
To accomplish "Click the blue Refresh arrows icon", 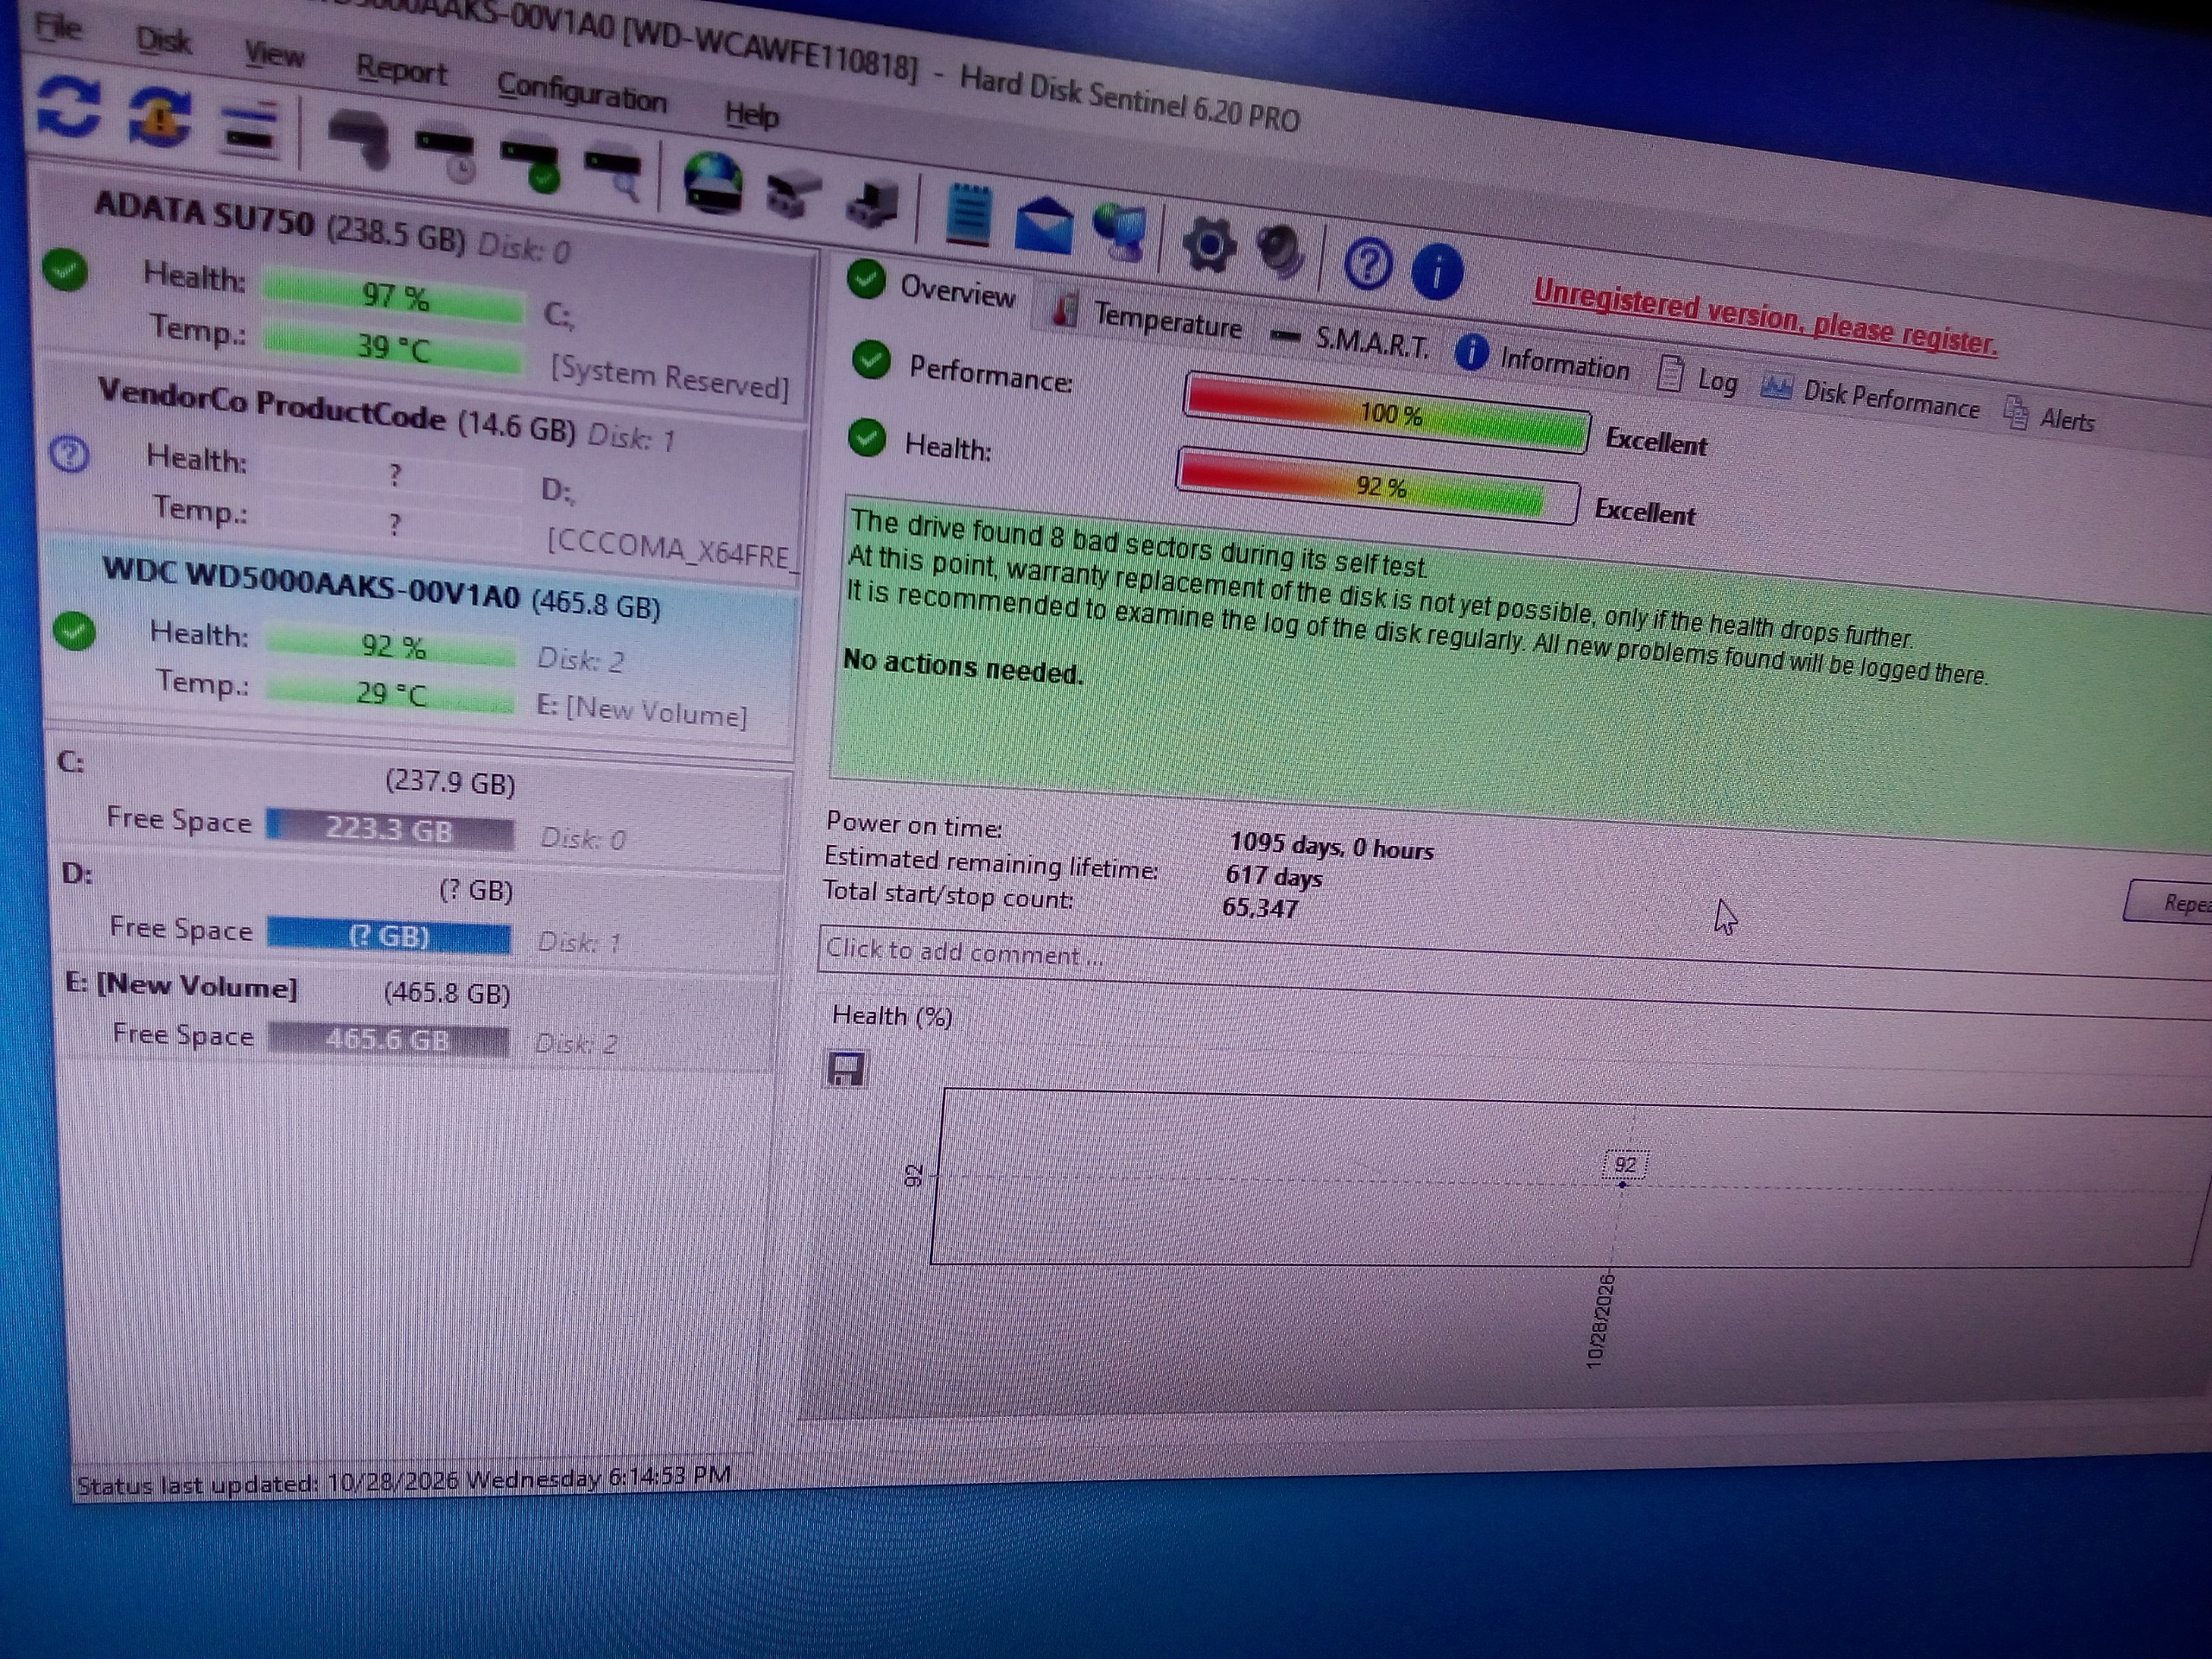I will (68, 107).
